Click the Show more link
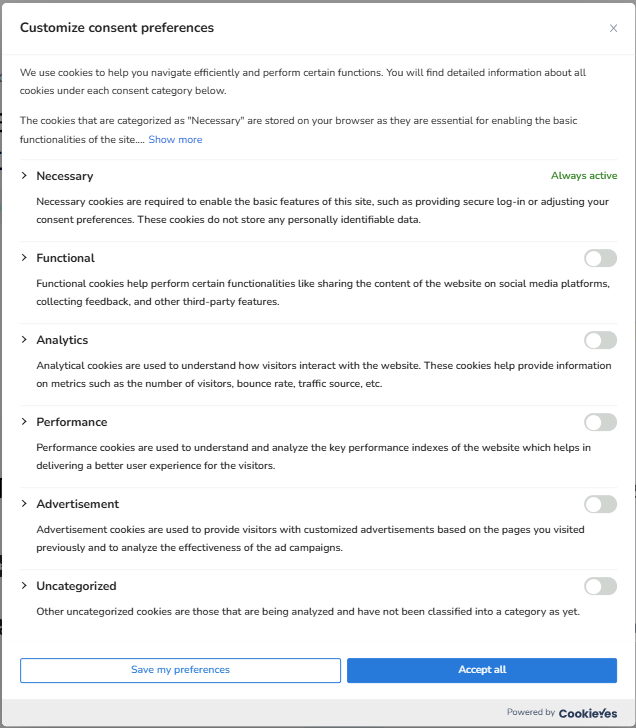 point(175,140)
